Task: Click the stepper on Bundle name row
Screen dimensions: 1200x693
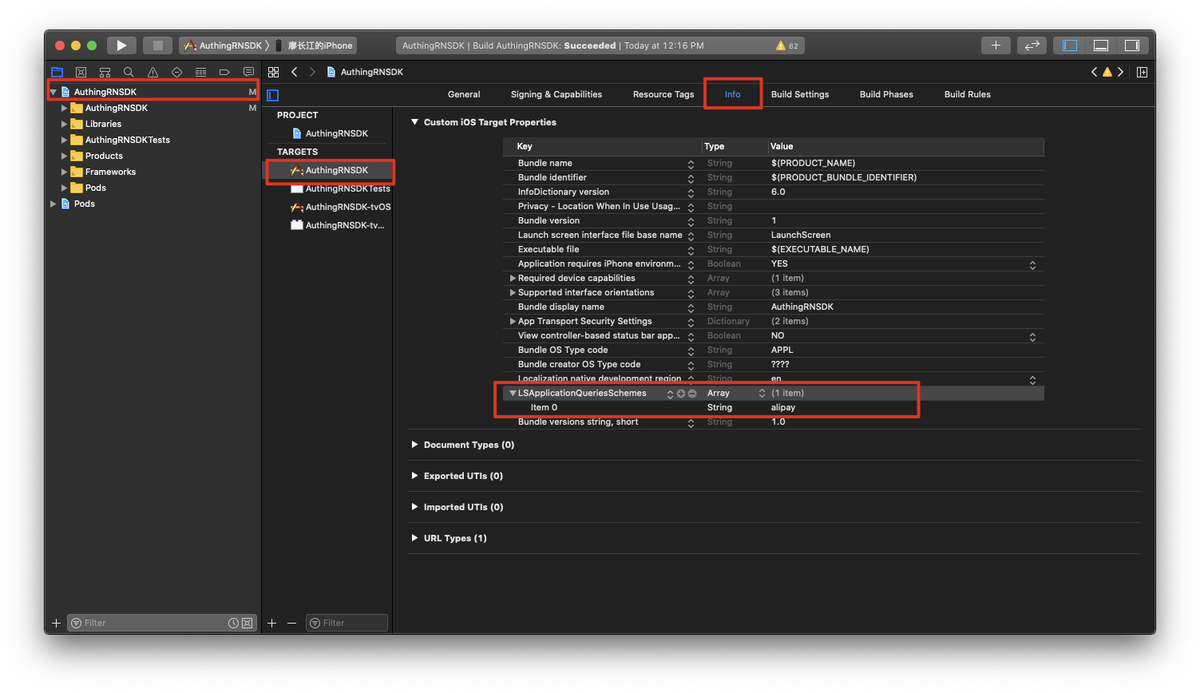Action: (x=690, y=164)
